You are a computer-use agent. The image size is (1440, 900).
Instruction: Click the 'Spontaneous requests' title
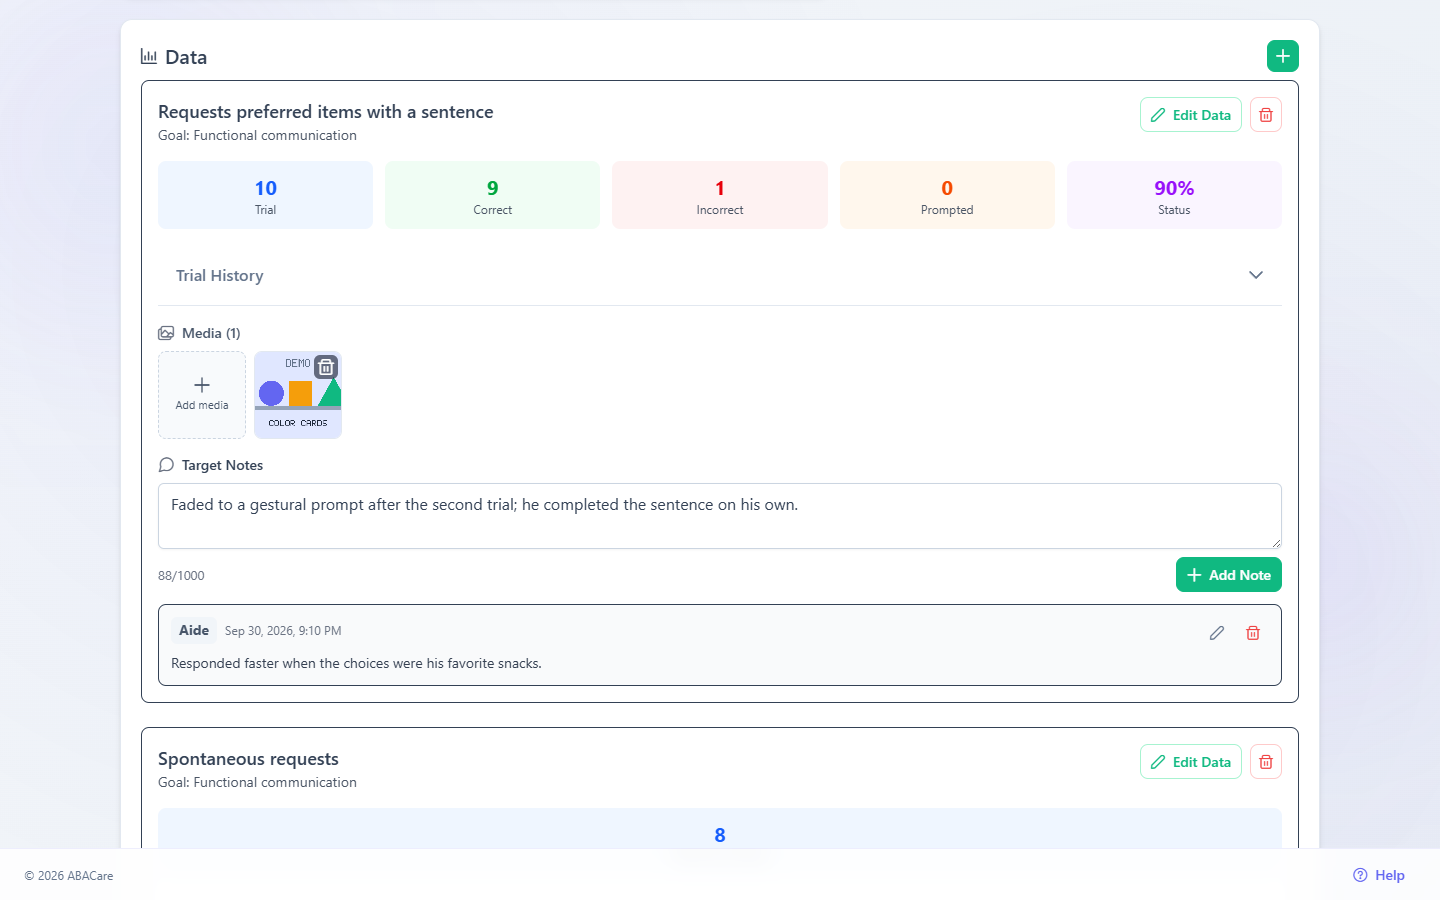click(248, 759)
